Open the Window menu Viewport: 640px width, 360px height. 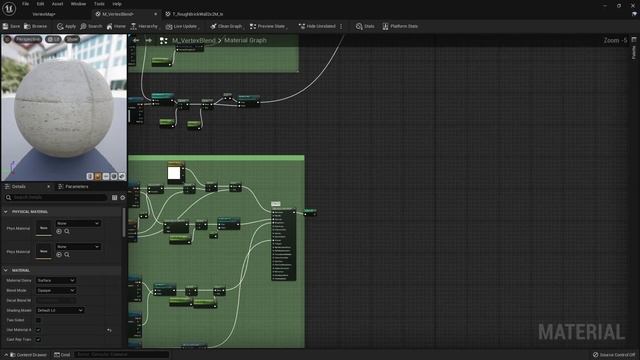(x=78, y=4)
